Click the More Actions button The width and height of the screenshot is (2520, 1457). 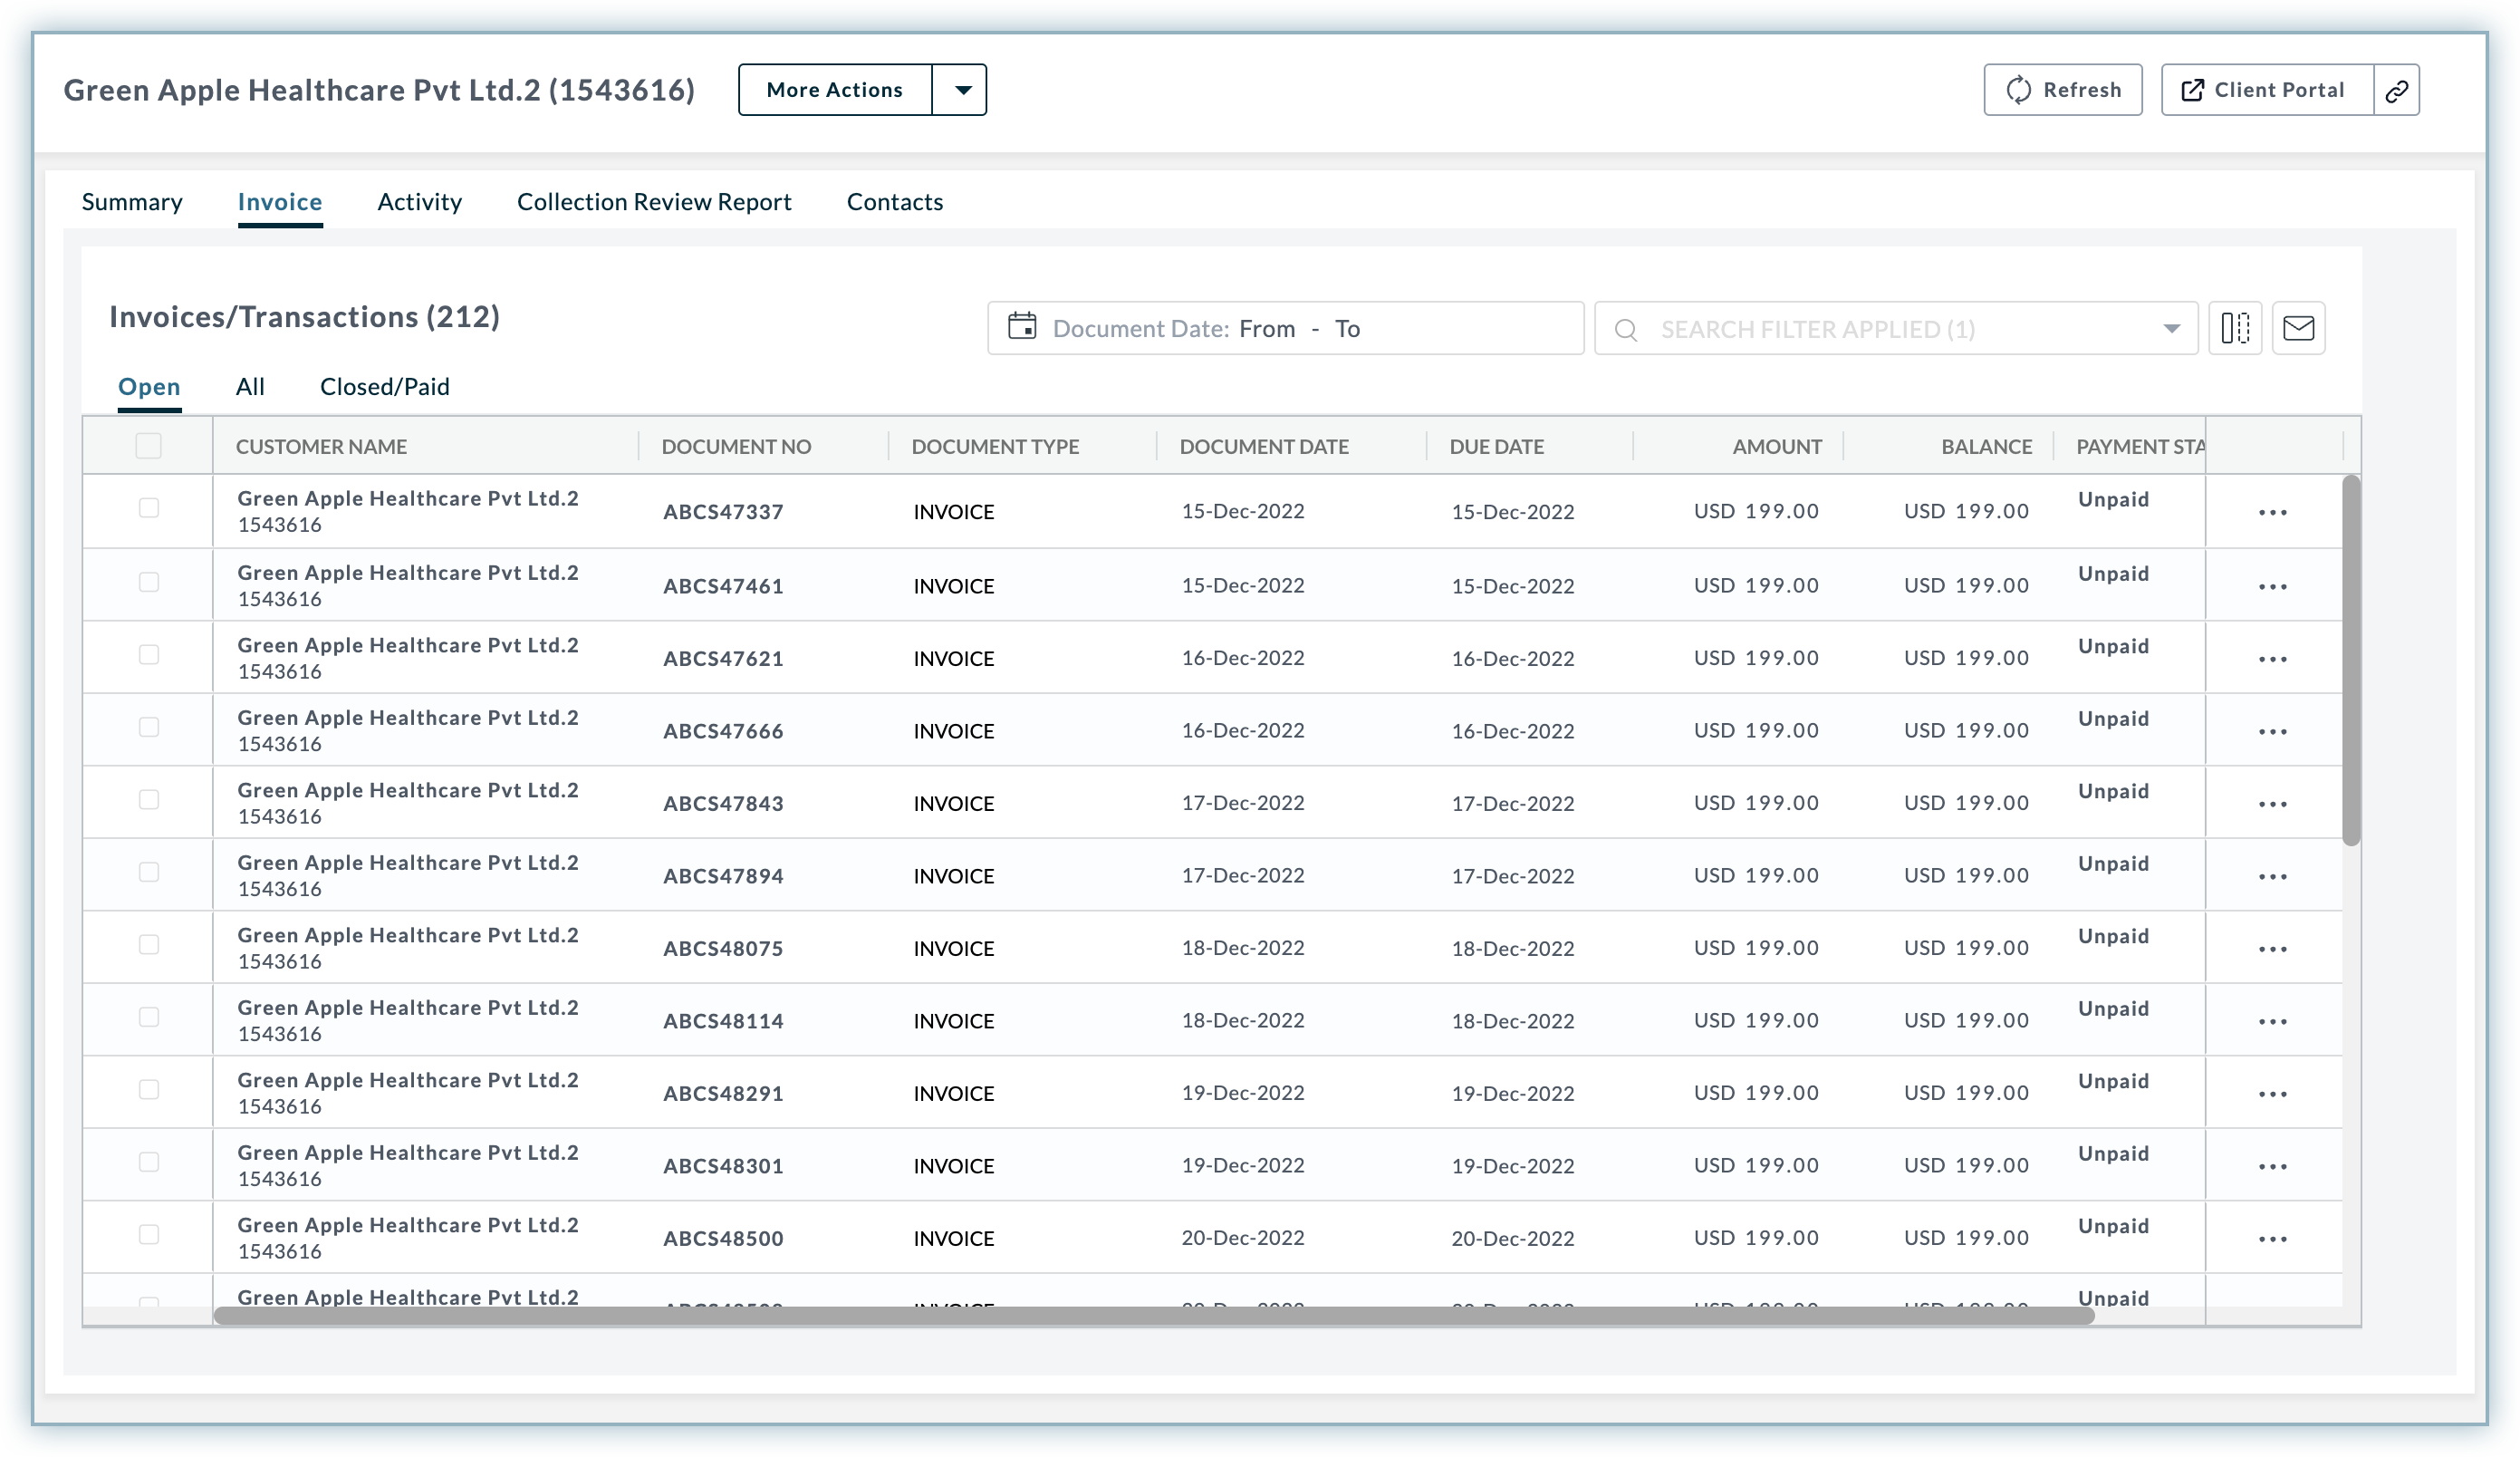click(x=835, y=90)
